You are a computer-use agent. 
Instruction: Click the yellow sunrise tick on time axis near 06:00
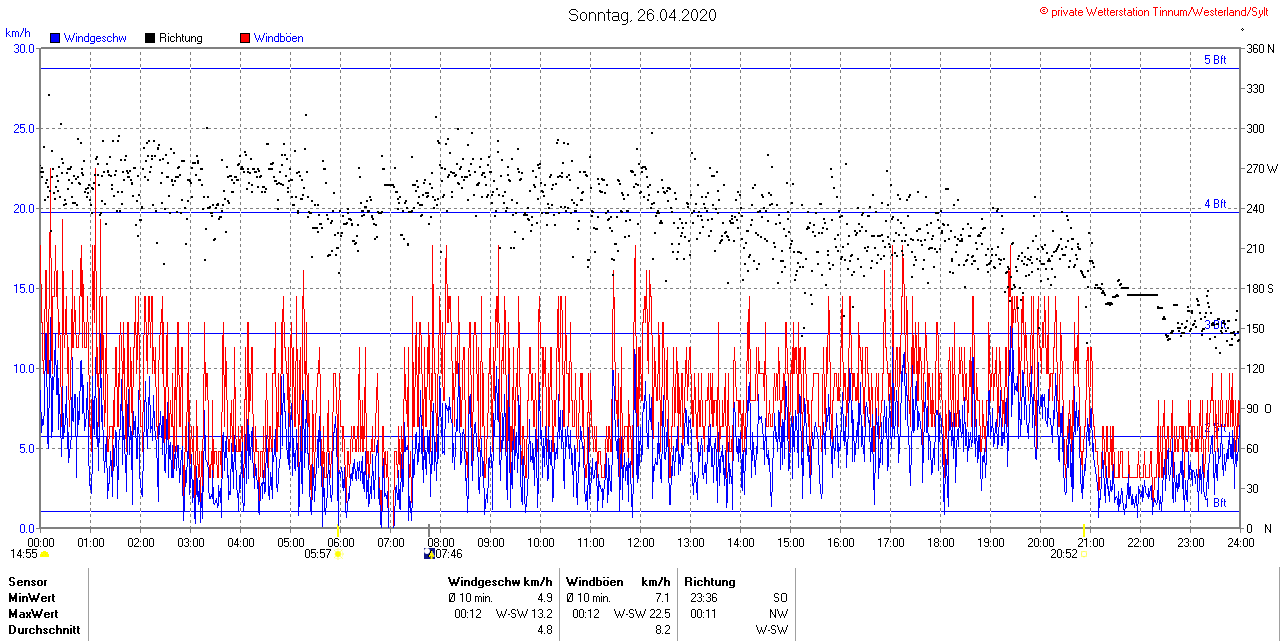coord(339,530)
